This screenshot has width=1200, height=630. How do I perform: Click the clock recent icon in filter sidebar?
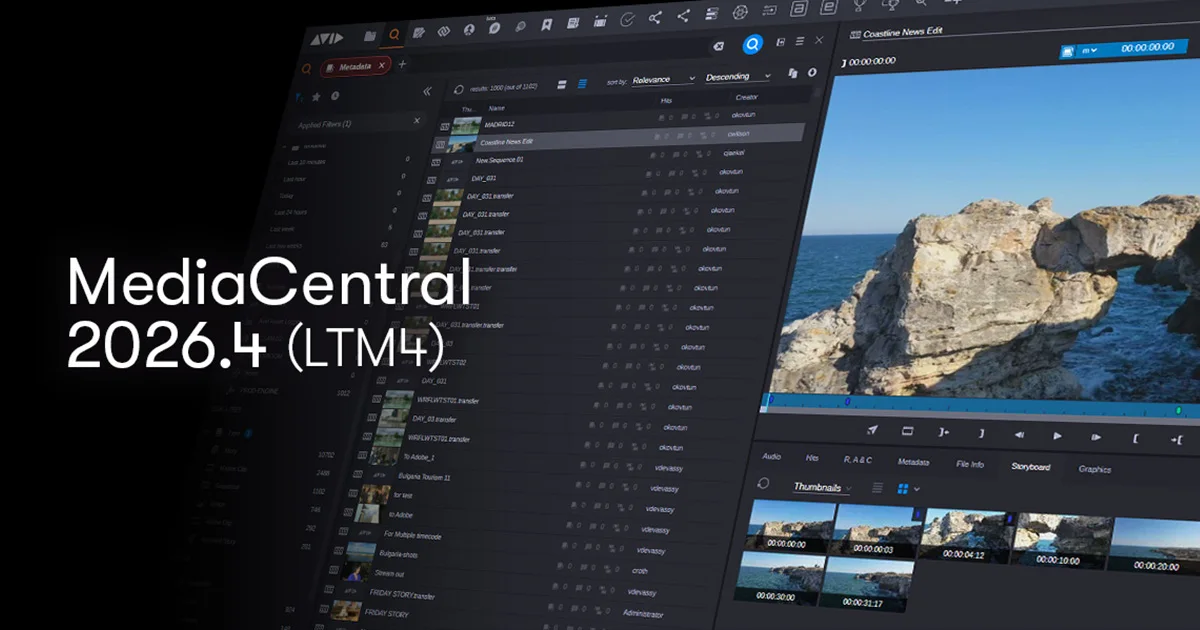[335, 96]
